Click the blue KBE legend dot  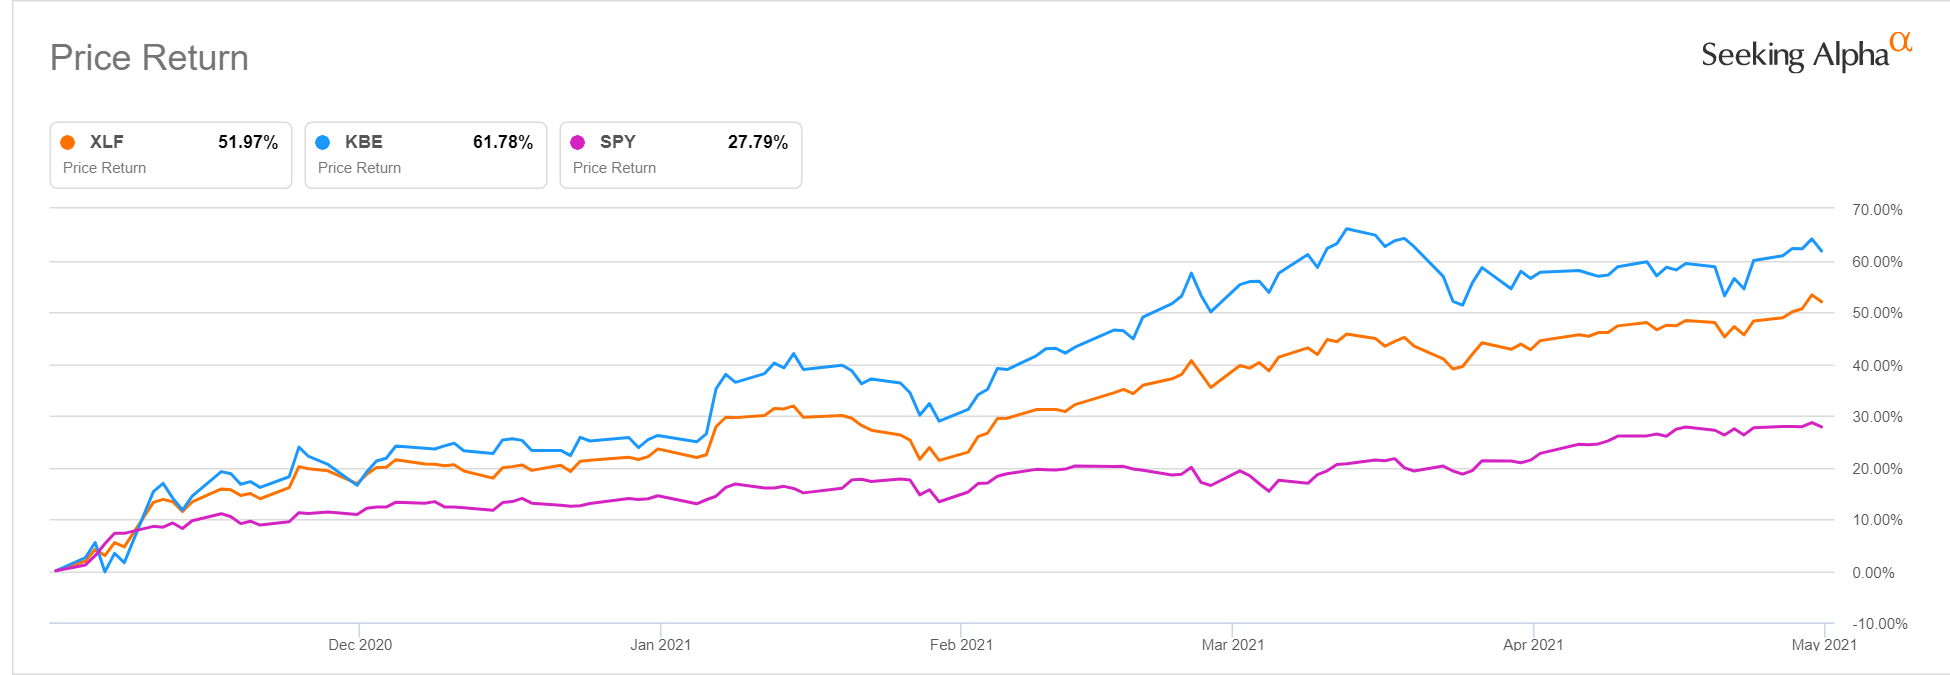[x=323, y=142]
